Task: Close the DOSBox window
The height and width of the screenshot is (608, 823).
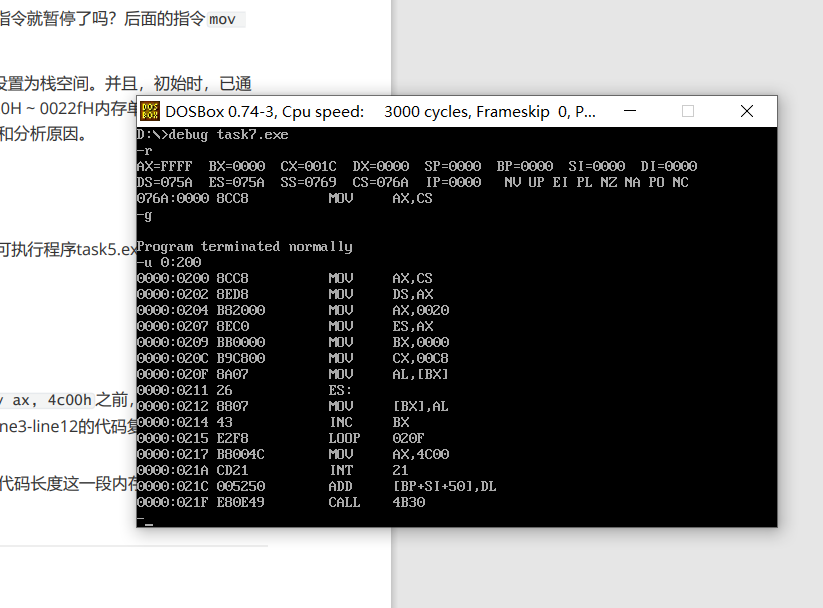Action: pyautogui.click(x=747, y=111)
